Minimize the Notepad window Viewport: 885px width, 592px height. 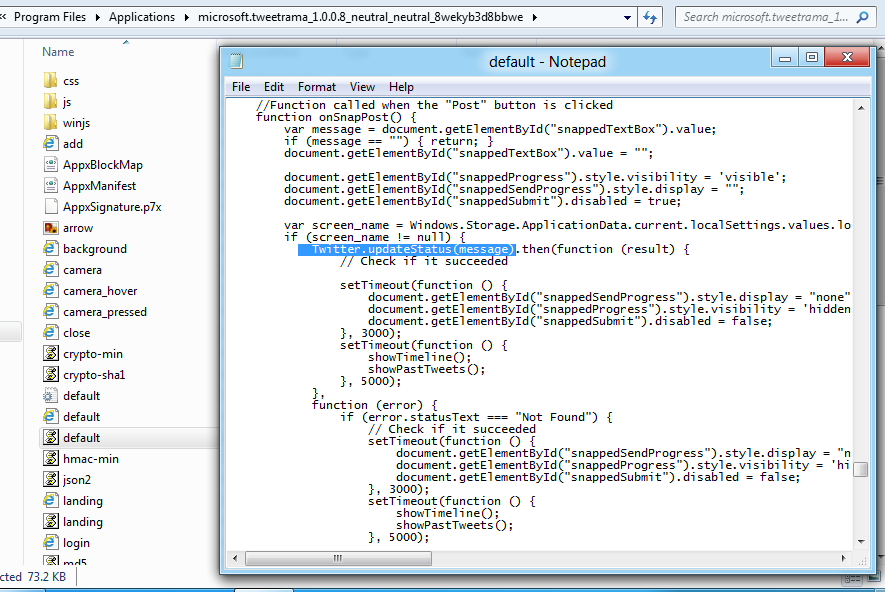tap(785, 58)
